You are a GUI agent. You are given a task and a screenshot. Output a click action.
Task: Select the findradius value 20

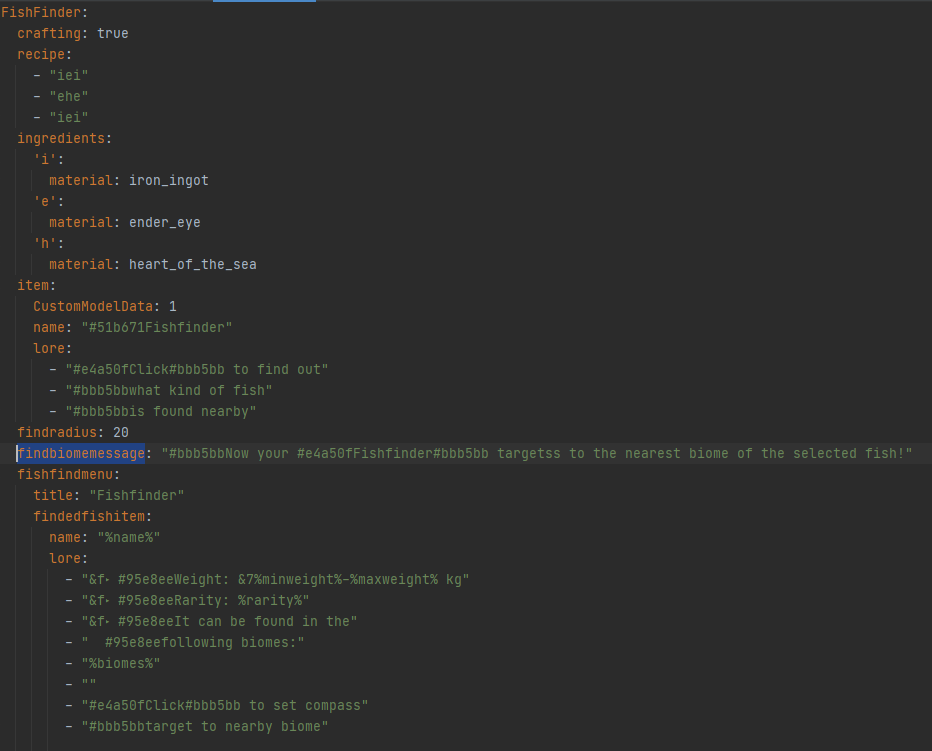pyautogui.click(x=120, y=433)
